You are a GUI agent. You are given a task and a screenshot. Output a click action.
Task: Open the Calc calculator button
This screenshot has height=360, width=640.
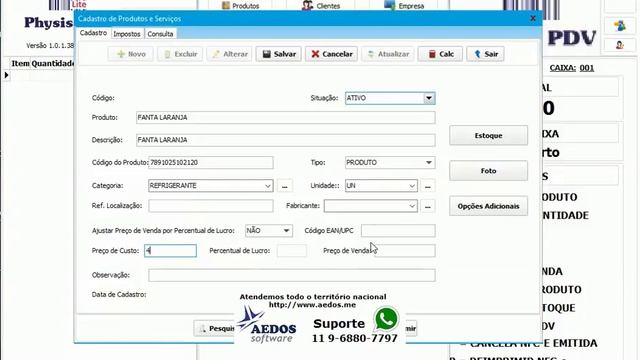pos(440,54)
